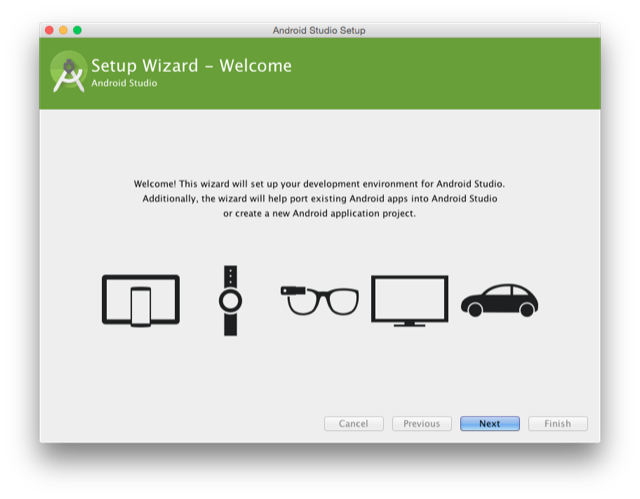Close the Android Studio Setup window
640x499 pixels.
[x=49, y=30]
